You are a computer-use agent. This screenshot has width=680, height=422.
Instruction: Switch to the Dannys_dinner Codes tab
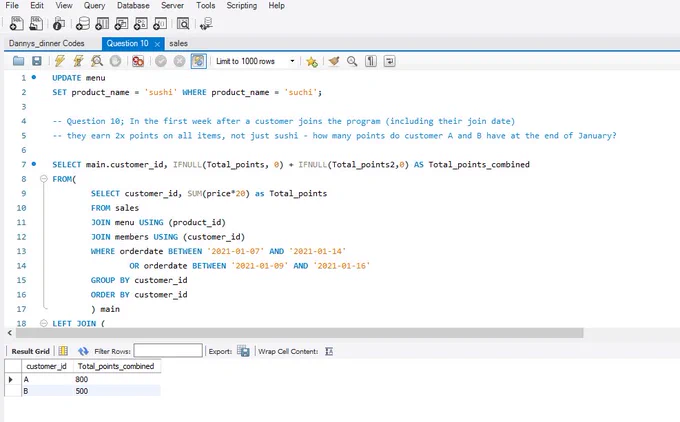point(46,43)
